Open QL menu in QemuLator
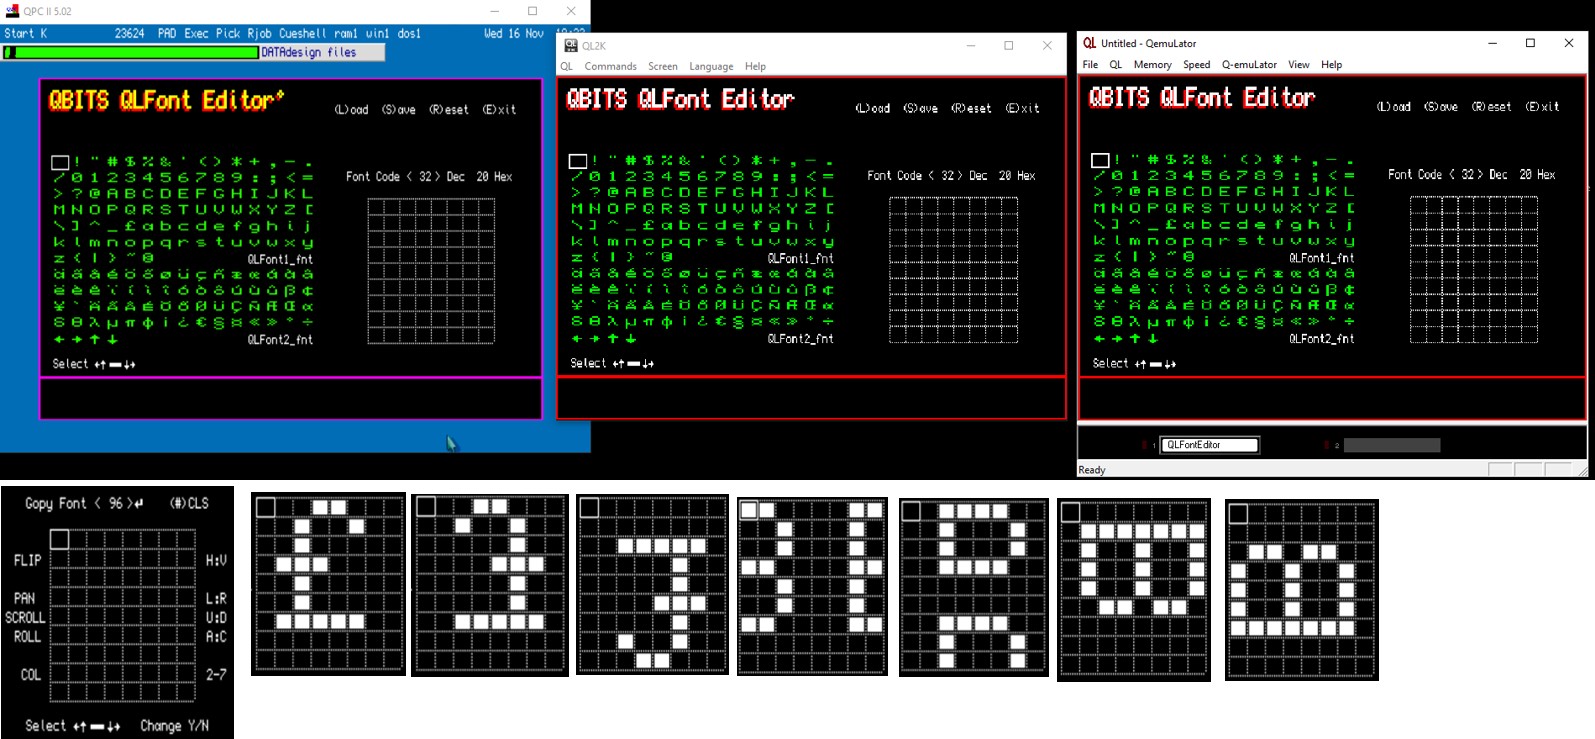Screen dimensions: 1595x739 pyautogui.click(x=1116, y=65)
